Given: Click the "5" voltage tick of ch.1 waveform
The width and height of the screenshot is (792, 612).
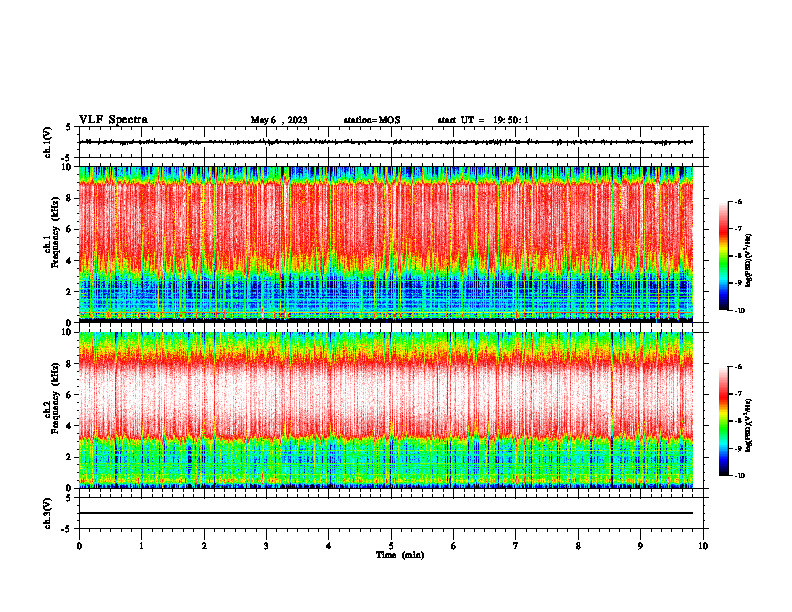Looking at the screenshot, I should coord(68,127).
